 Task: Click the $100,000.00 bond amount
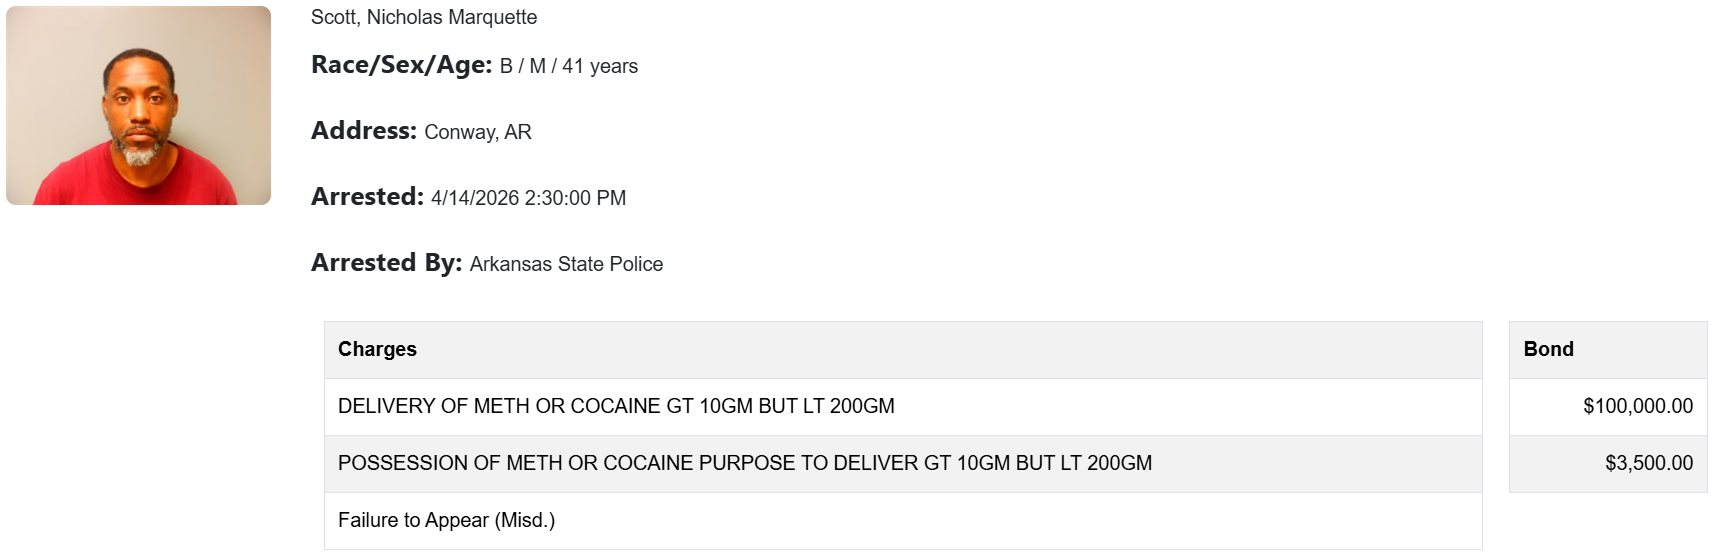[1638, 406]
